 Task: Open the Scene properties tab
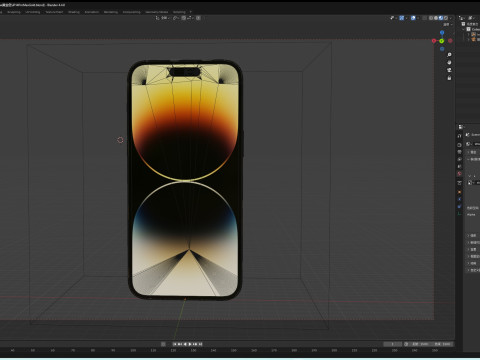pos(459,166)
